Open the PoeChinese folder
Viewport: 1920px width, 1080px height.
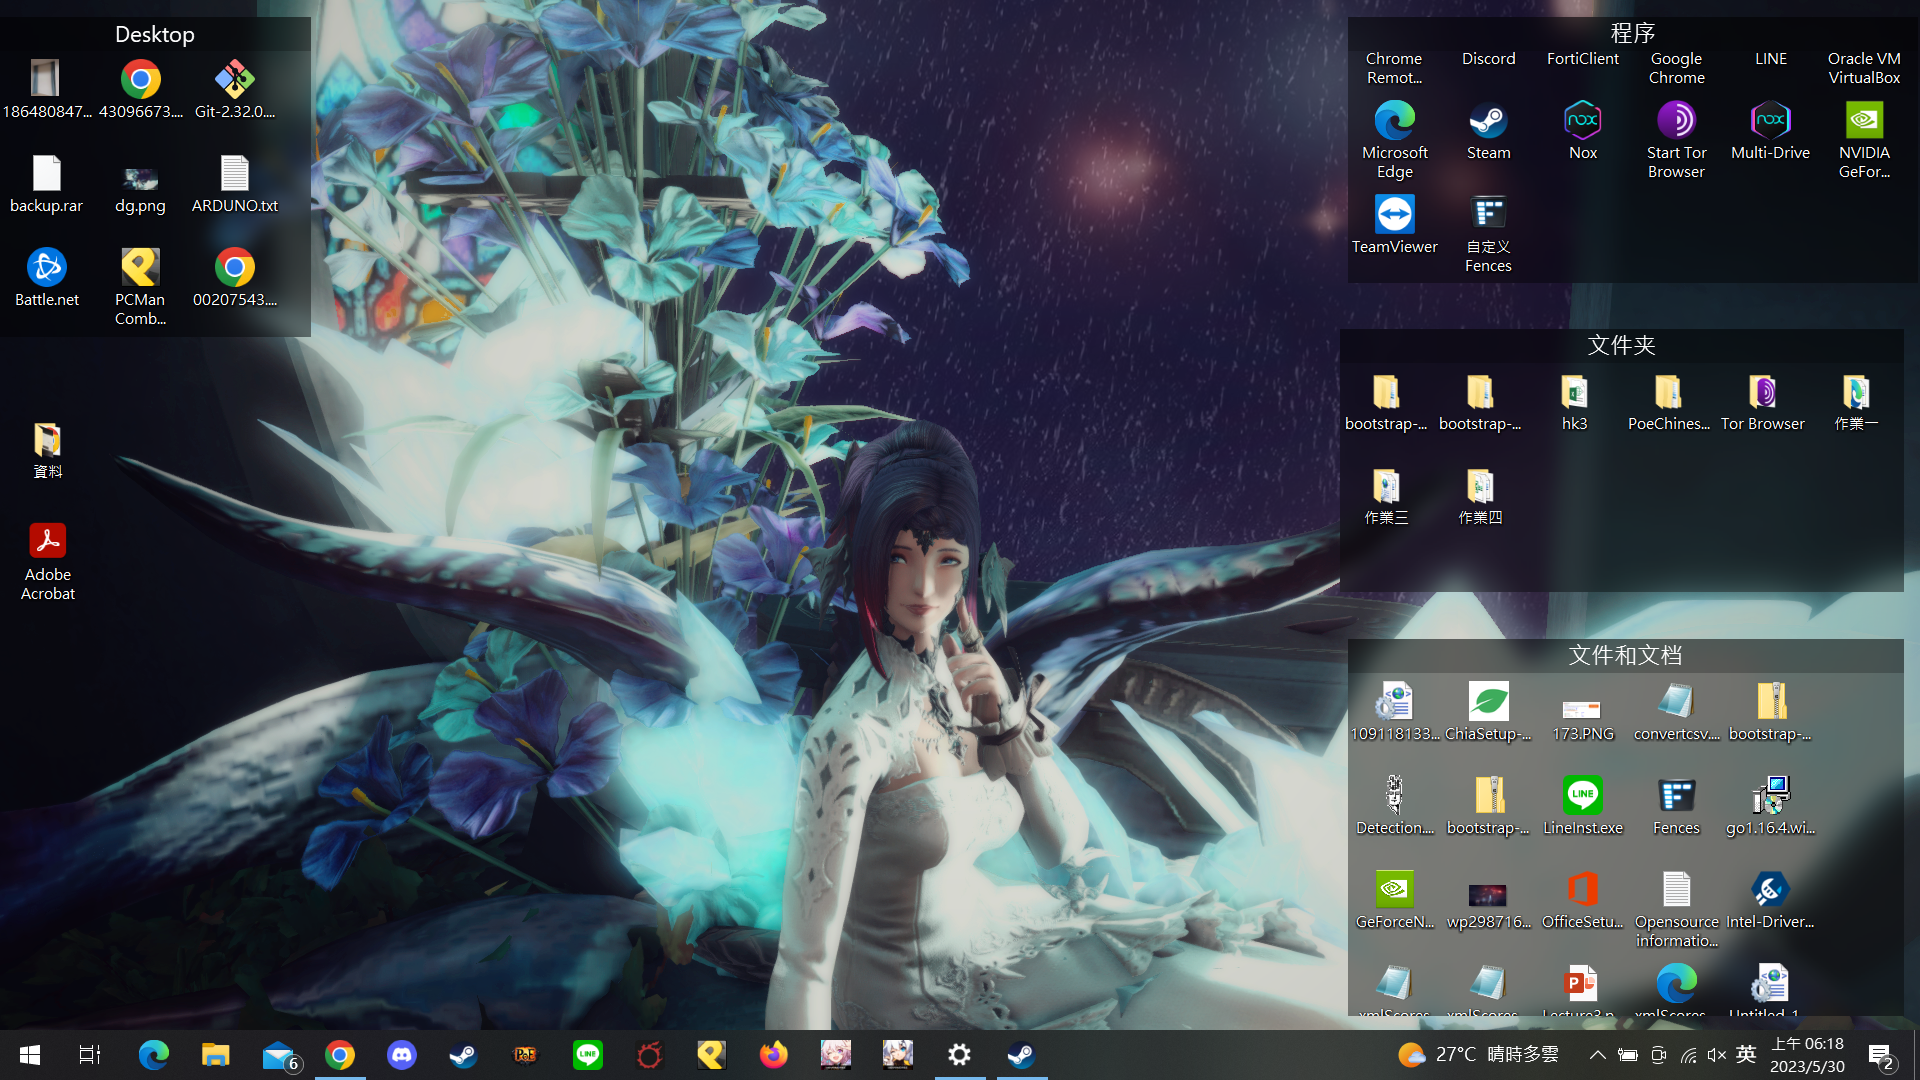[x=1668, y=403]
